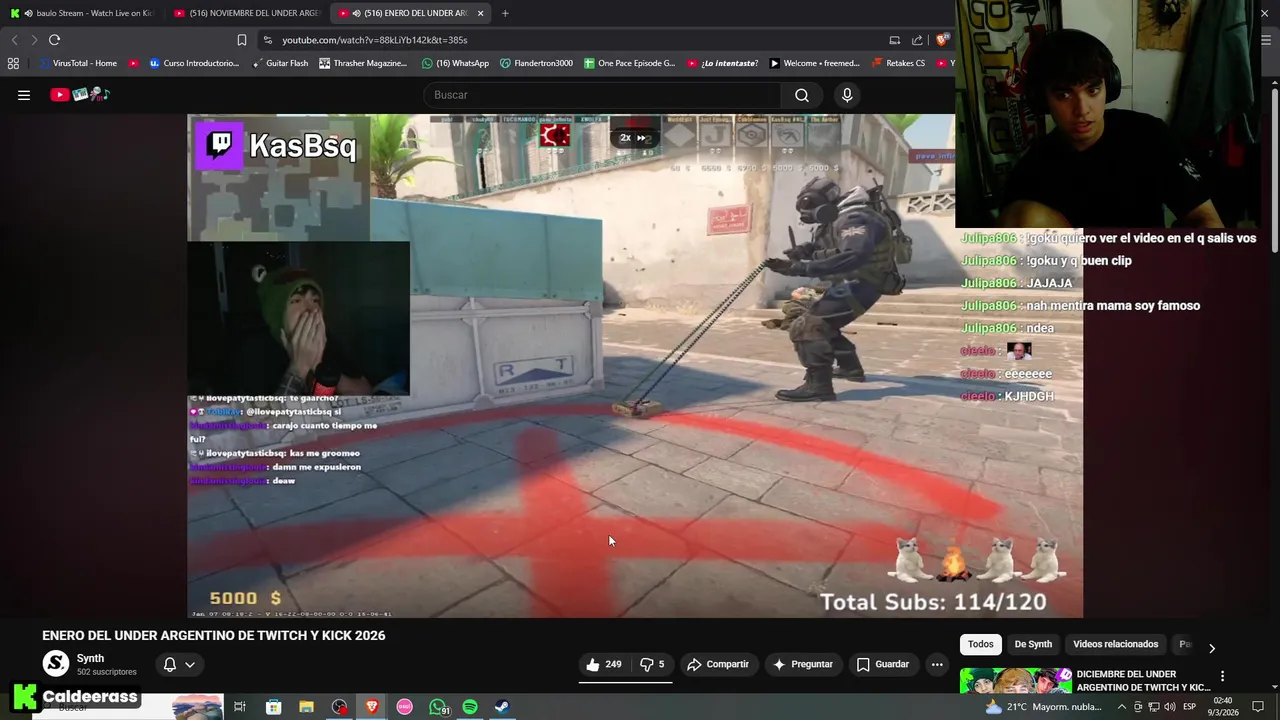Image resolution: width=1280 pixels, height=720 pixels.
Task: Open the weather widget on taskbar
Action: click(x=1041, y=707)
